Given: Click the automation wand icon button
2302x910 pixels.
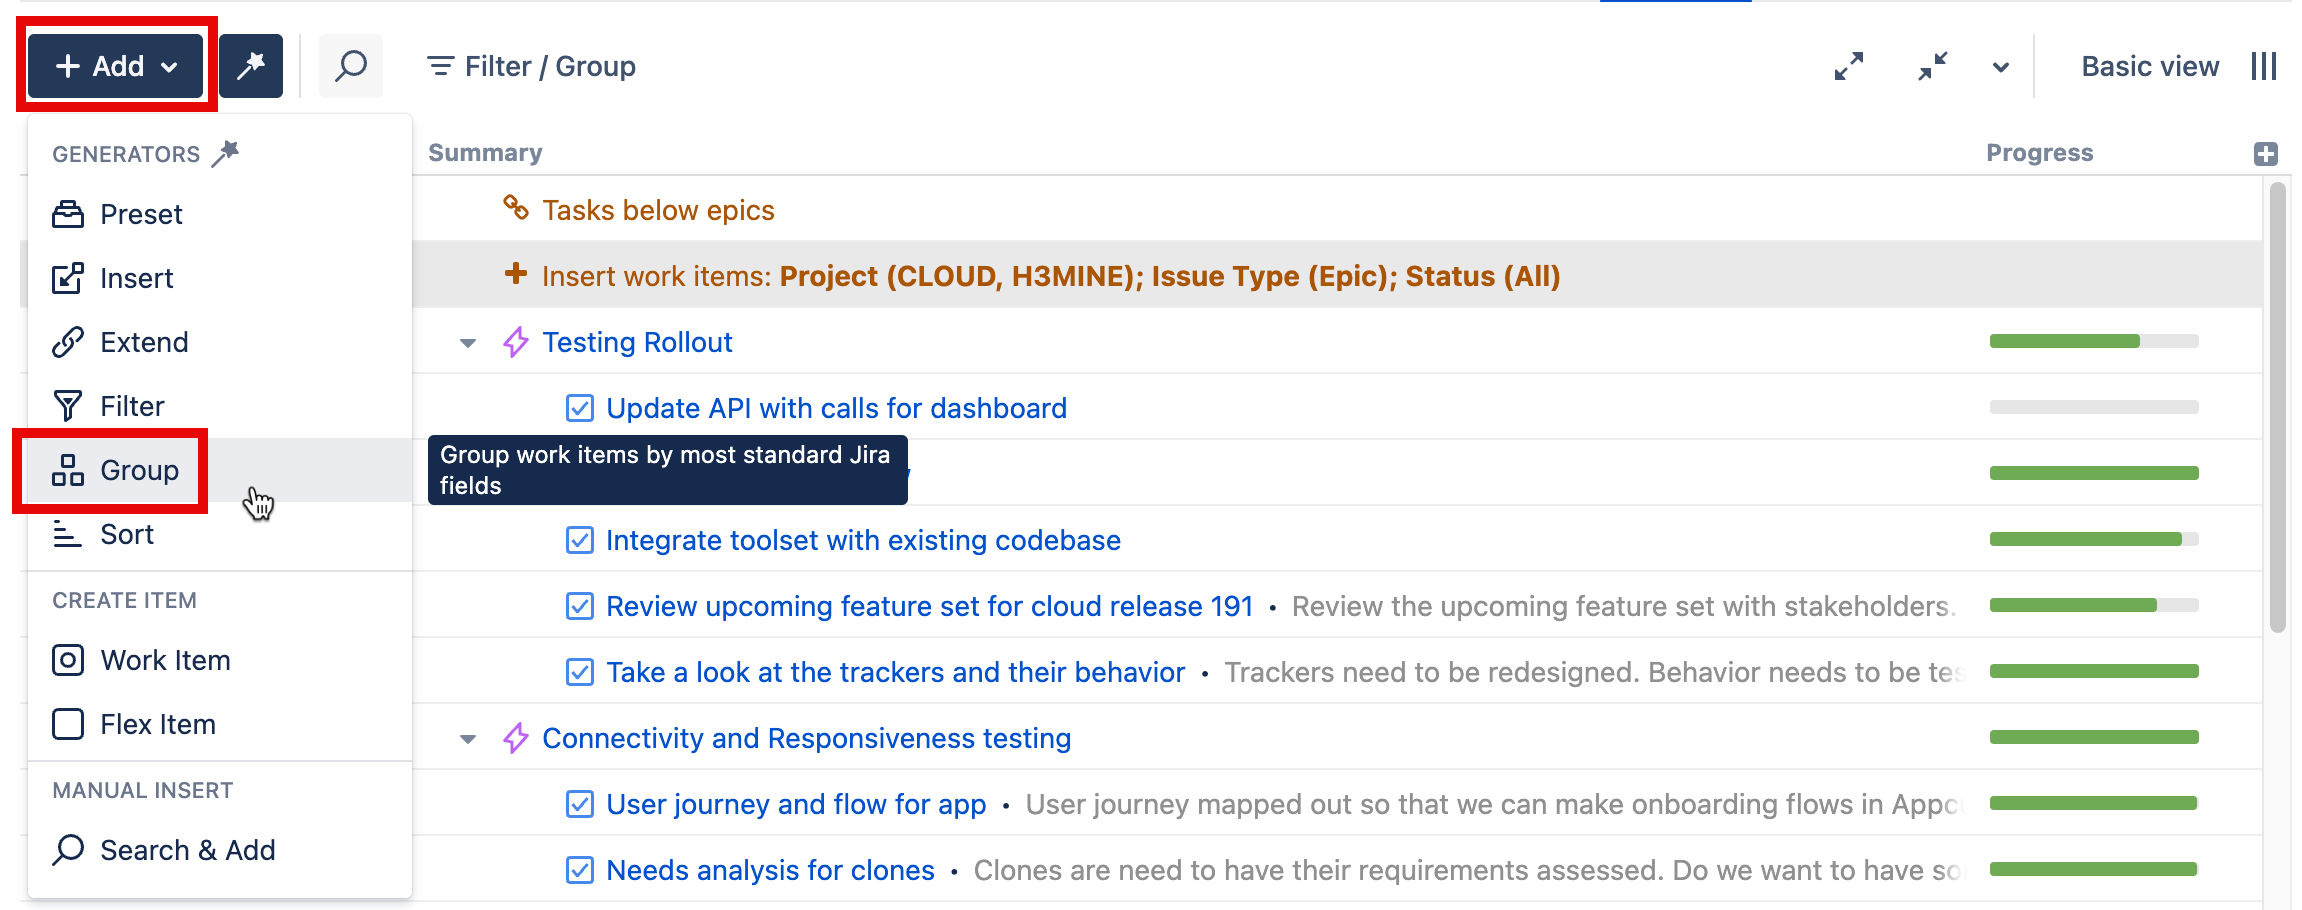Looking at the screenshot, I should pos(251,66).
